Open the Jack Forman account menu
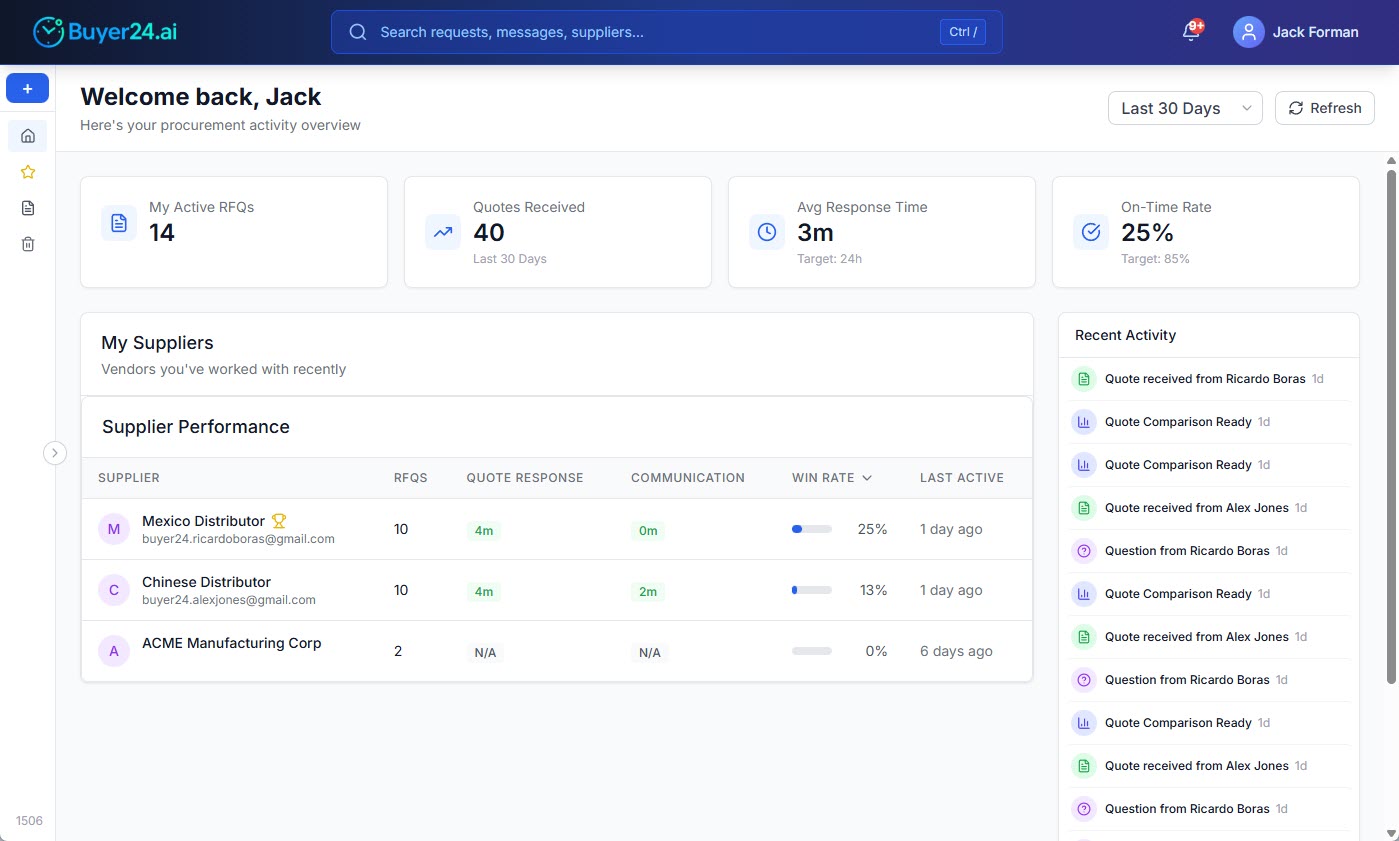The image size is (1399, 841). [1296, 31]
